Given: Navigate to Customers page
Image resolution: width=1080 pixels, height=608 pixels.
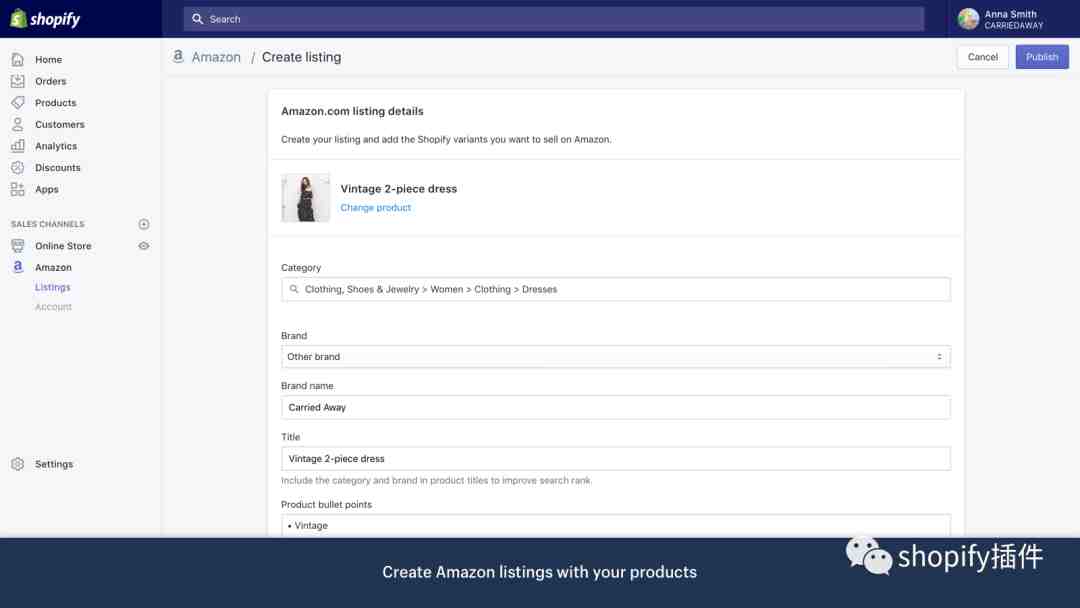Looking at the screenshot, I should [x=60, y=125].
